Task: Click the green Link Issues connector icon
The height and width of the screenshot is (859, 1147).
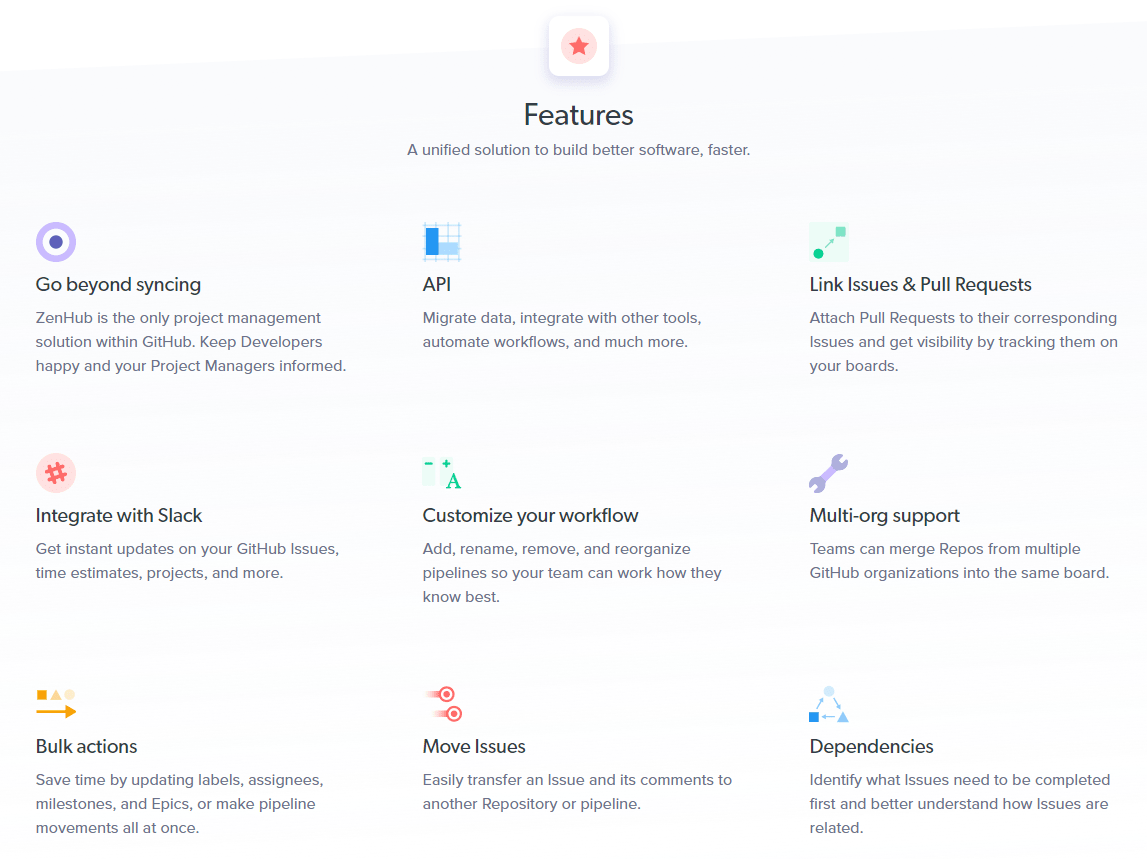Action: coord(829,242)
